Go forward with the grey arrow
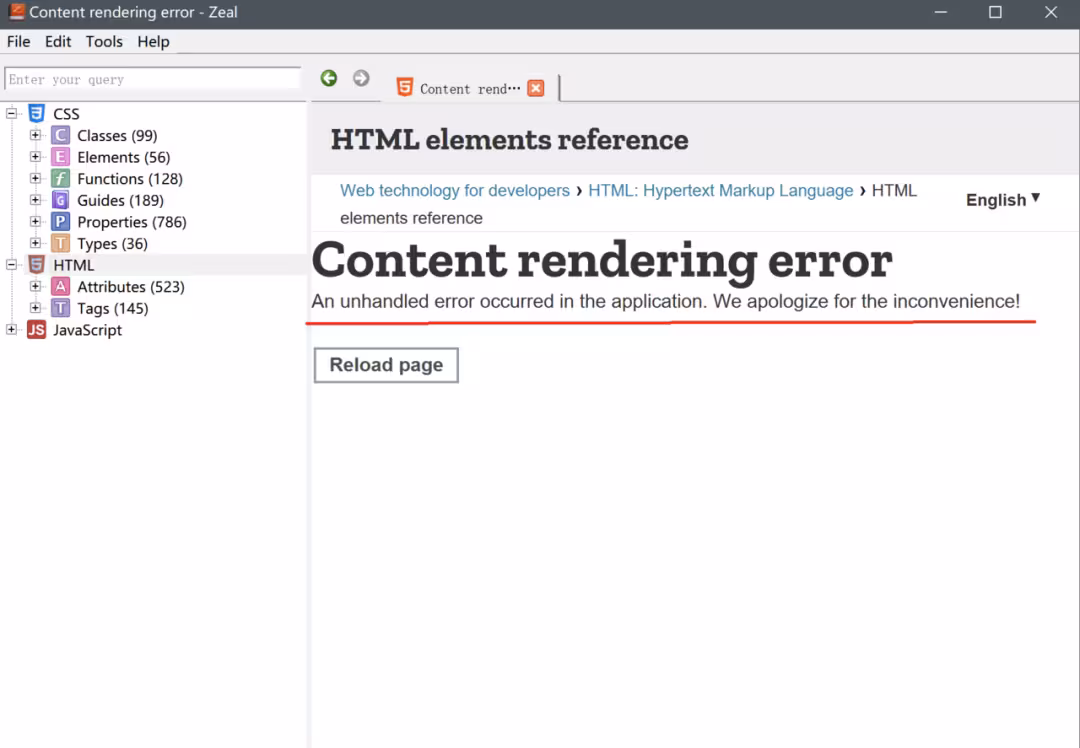1080x748 pixels. click(x=361, y=79)
